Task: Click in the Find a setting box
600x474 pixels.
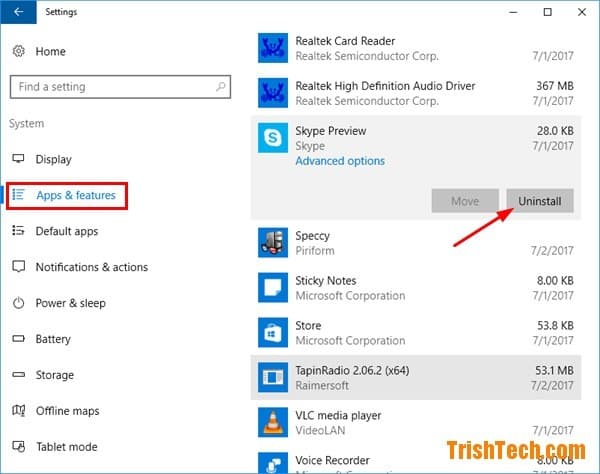Action: tap(120, 87)
